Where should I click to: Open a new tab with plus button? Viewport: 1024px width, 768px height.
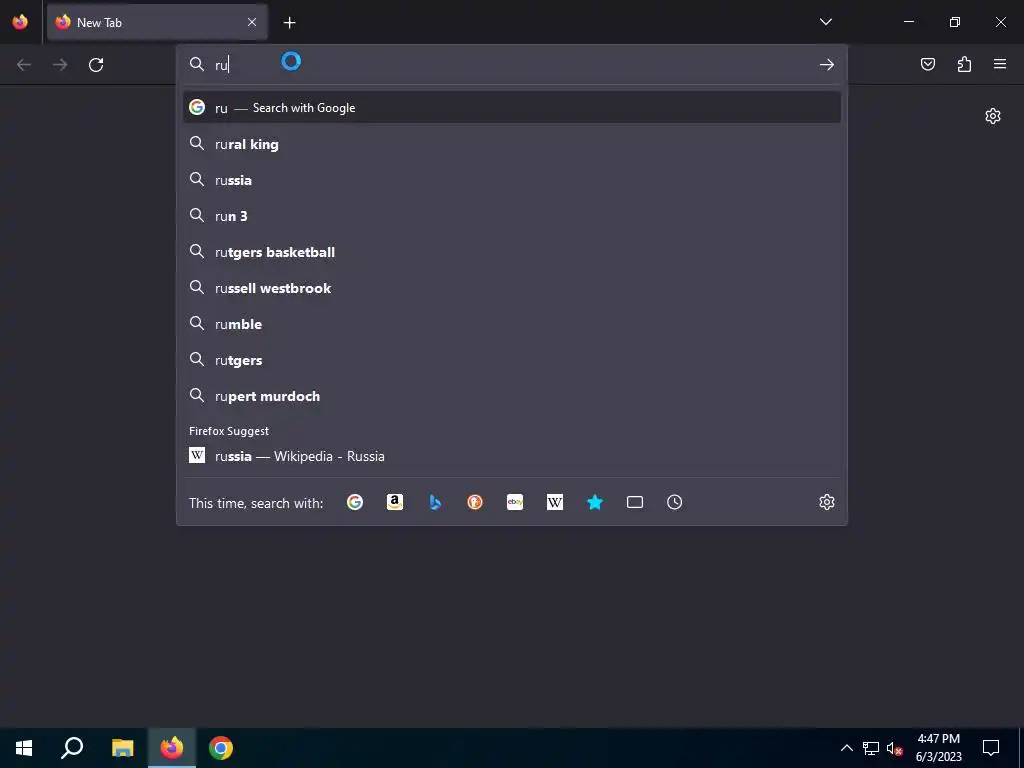(x=289, y=23)
